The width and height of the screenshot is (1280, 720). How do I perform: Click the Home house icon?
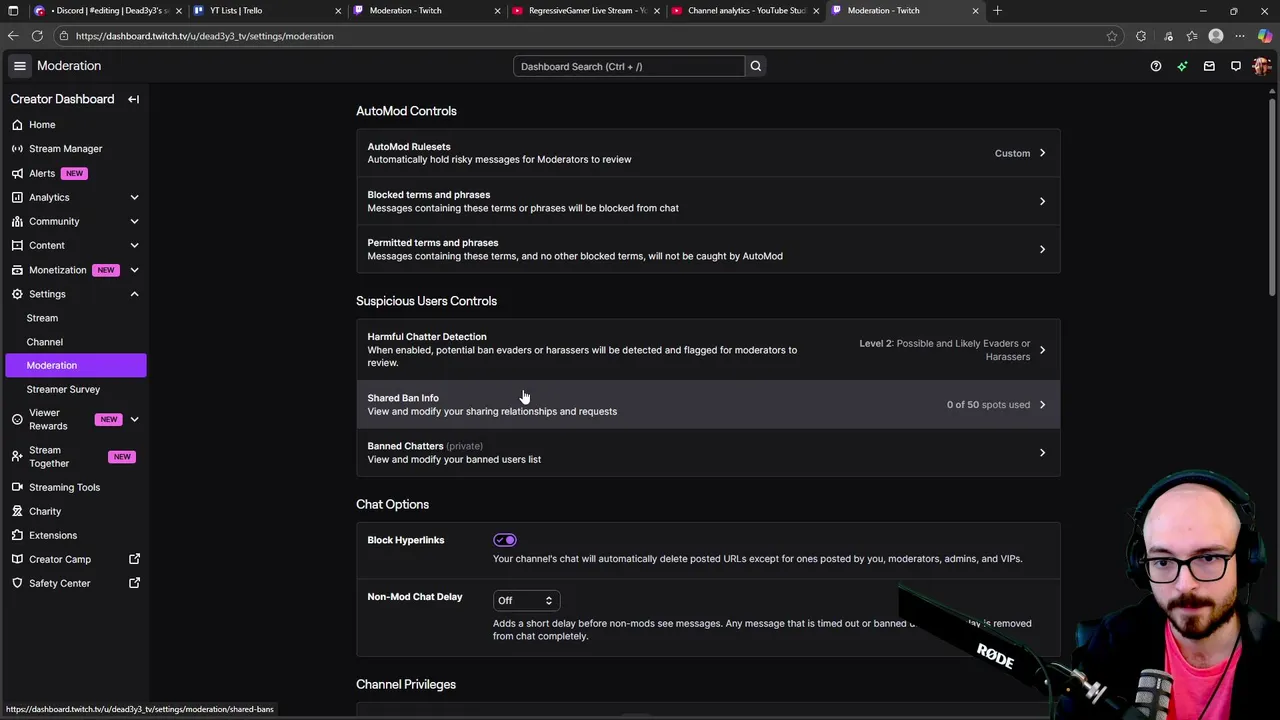coord(17,125)
